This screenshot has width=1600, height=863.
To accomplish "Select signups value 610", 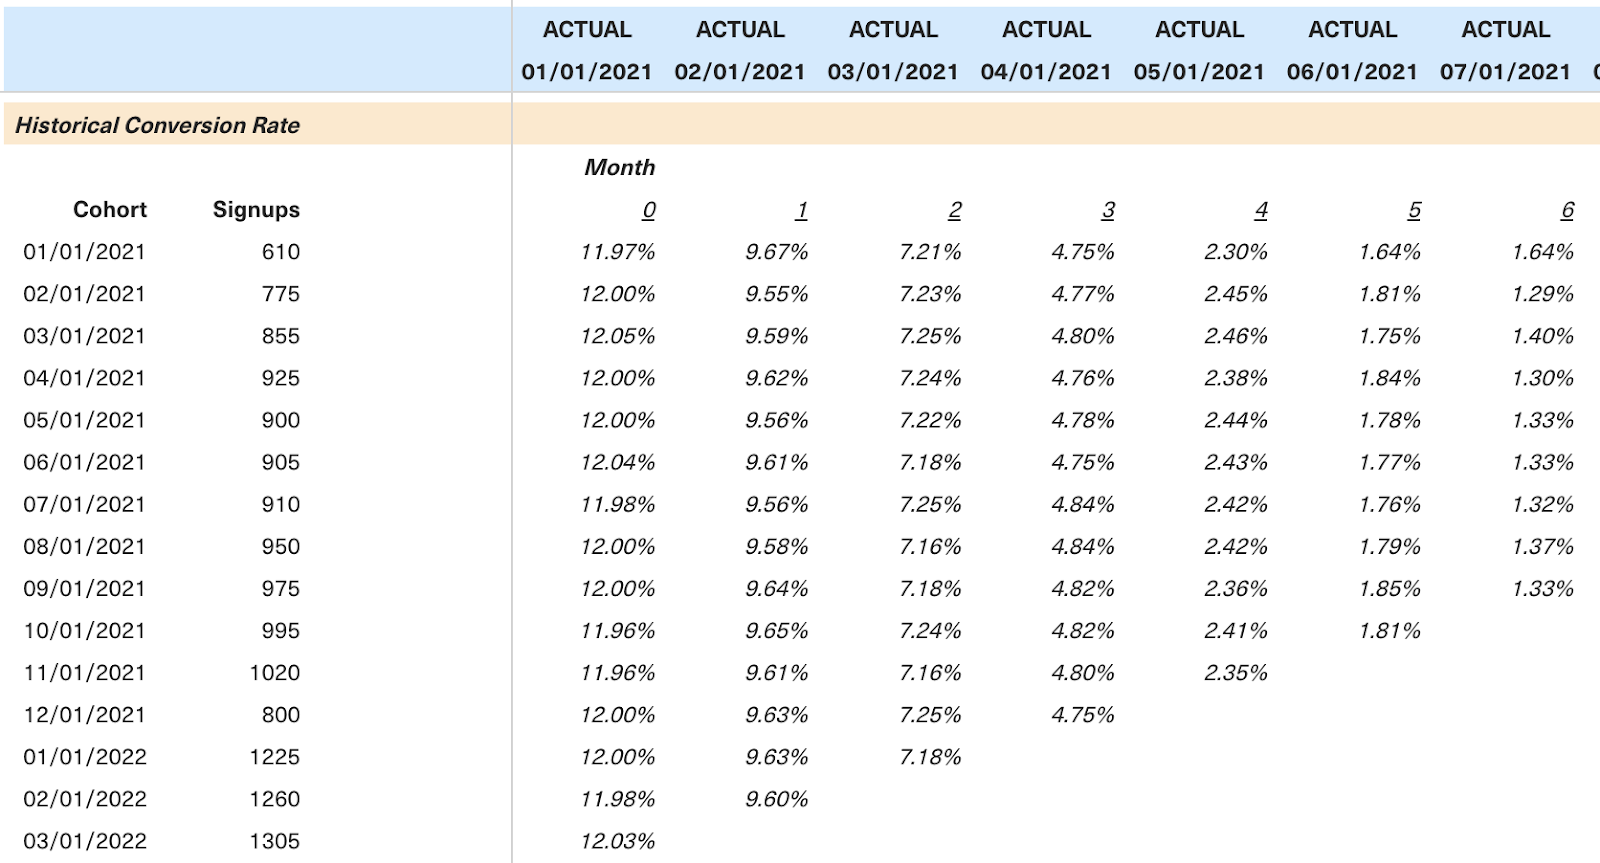I will click(281, 252).
